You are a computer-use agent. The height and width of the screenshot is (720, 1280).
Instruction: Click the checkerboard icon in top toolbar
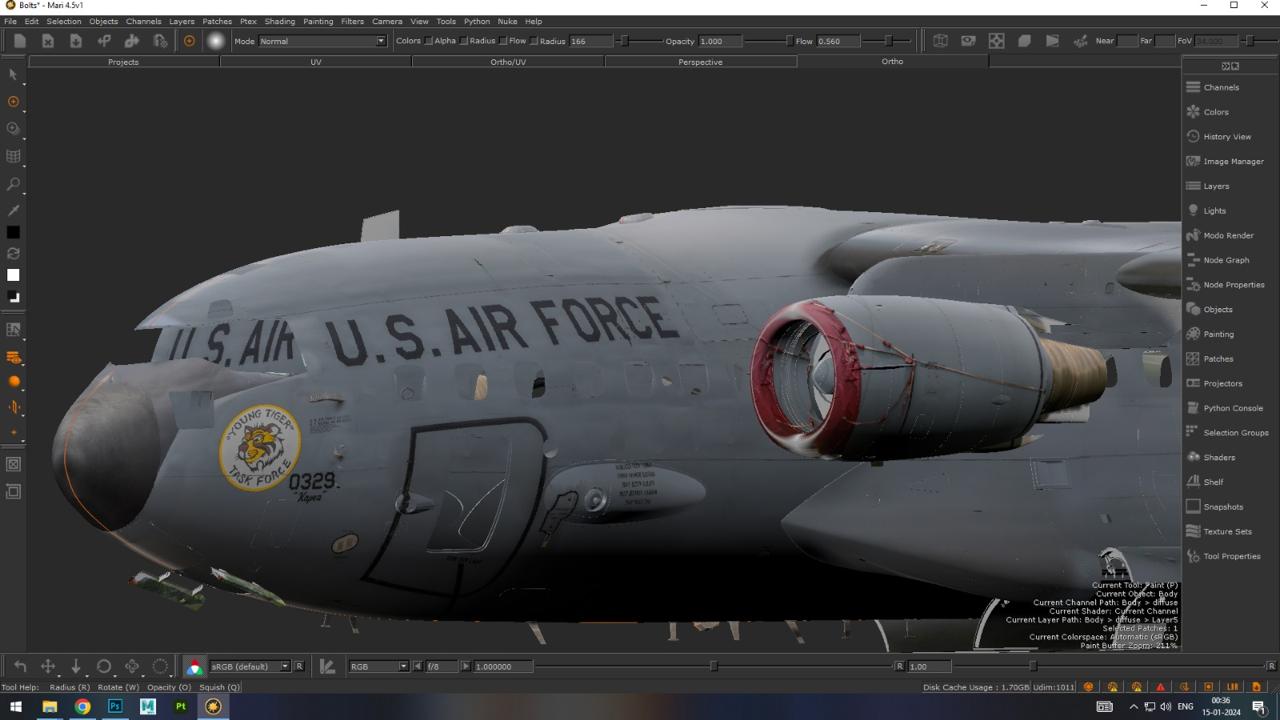[x=996, y=41]
